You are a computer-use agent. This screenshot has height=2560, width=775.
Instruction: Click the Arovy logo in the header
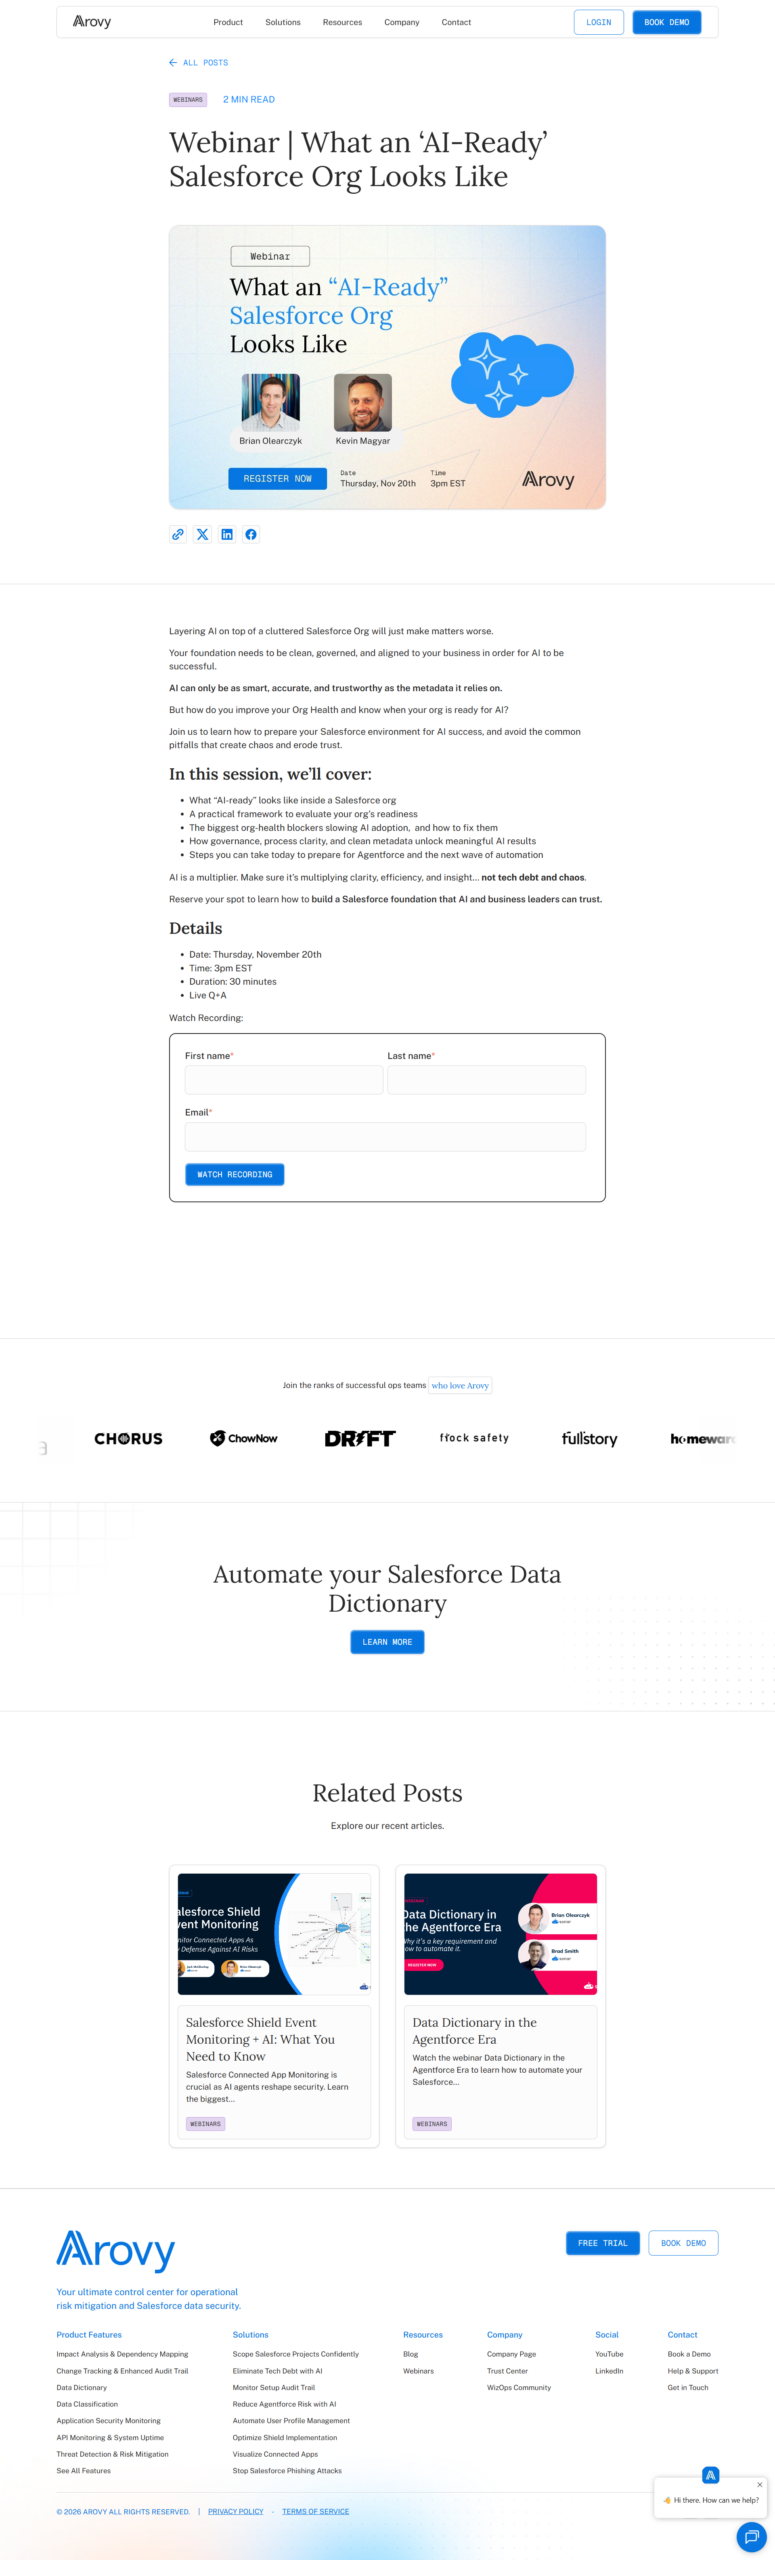92,22
